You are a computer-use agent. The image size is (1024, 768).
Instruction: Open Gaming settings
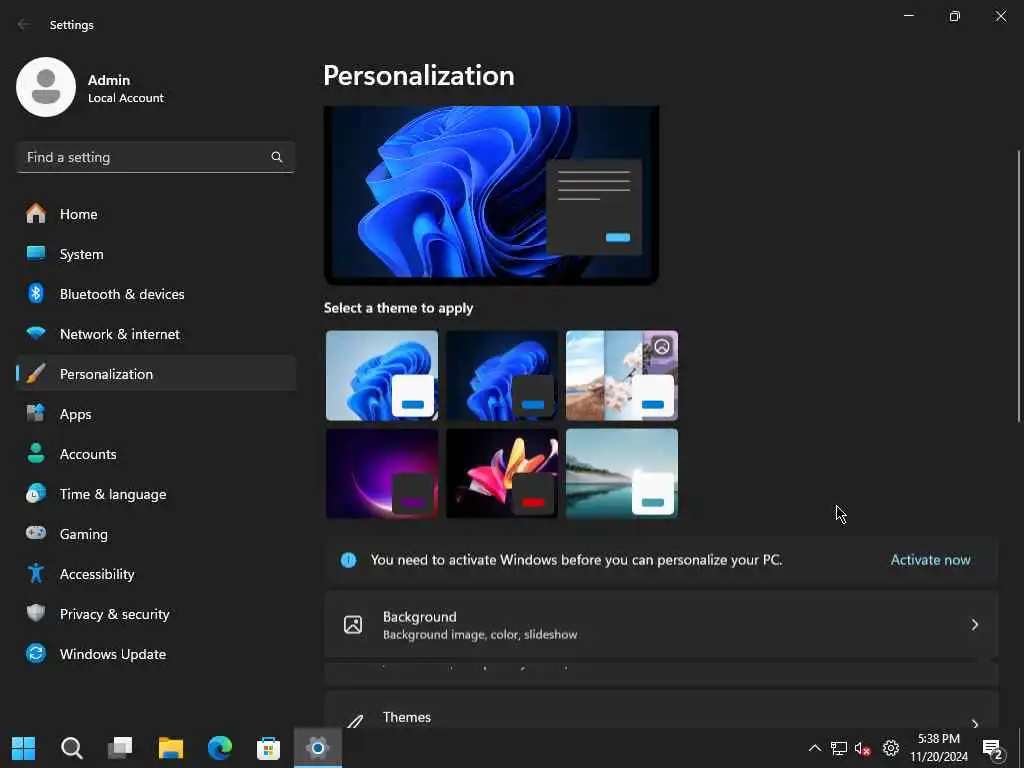156,534
